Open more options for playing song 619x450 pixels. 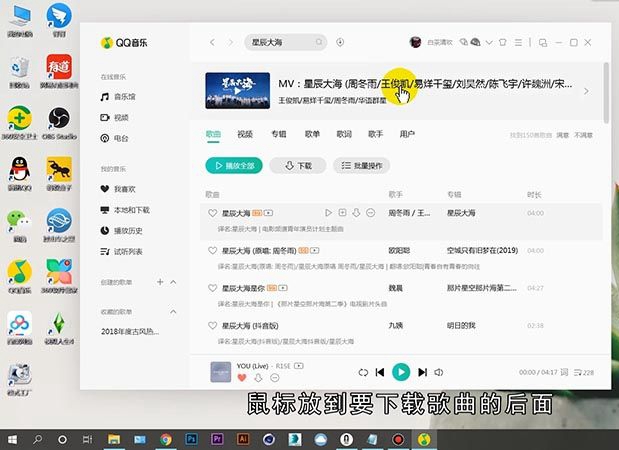[x=275, y=378]
